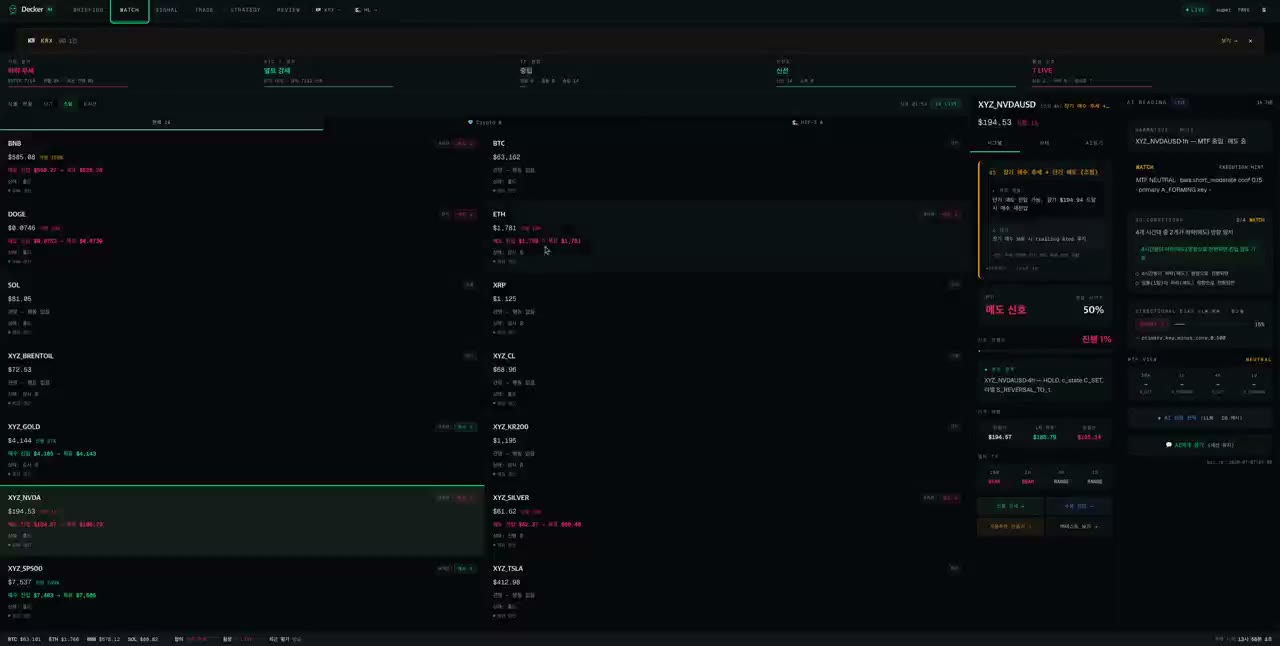Click the SHORT bias badge
This screenshot has height=646, width=1280.
pyautogui.click(x=1152, y=324)
